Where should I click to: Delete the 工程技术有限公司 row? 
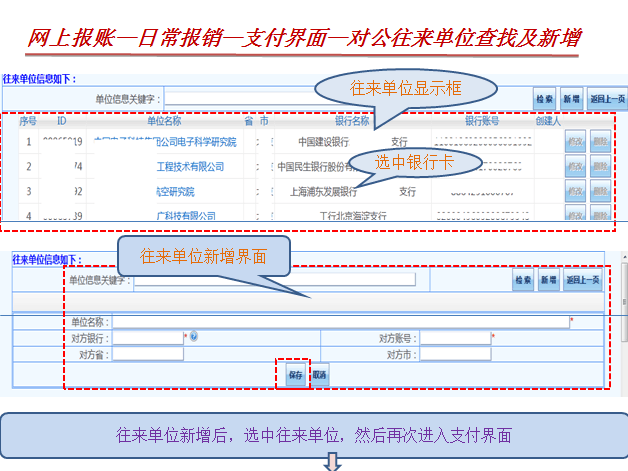[x=600, y=166]
